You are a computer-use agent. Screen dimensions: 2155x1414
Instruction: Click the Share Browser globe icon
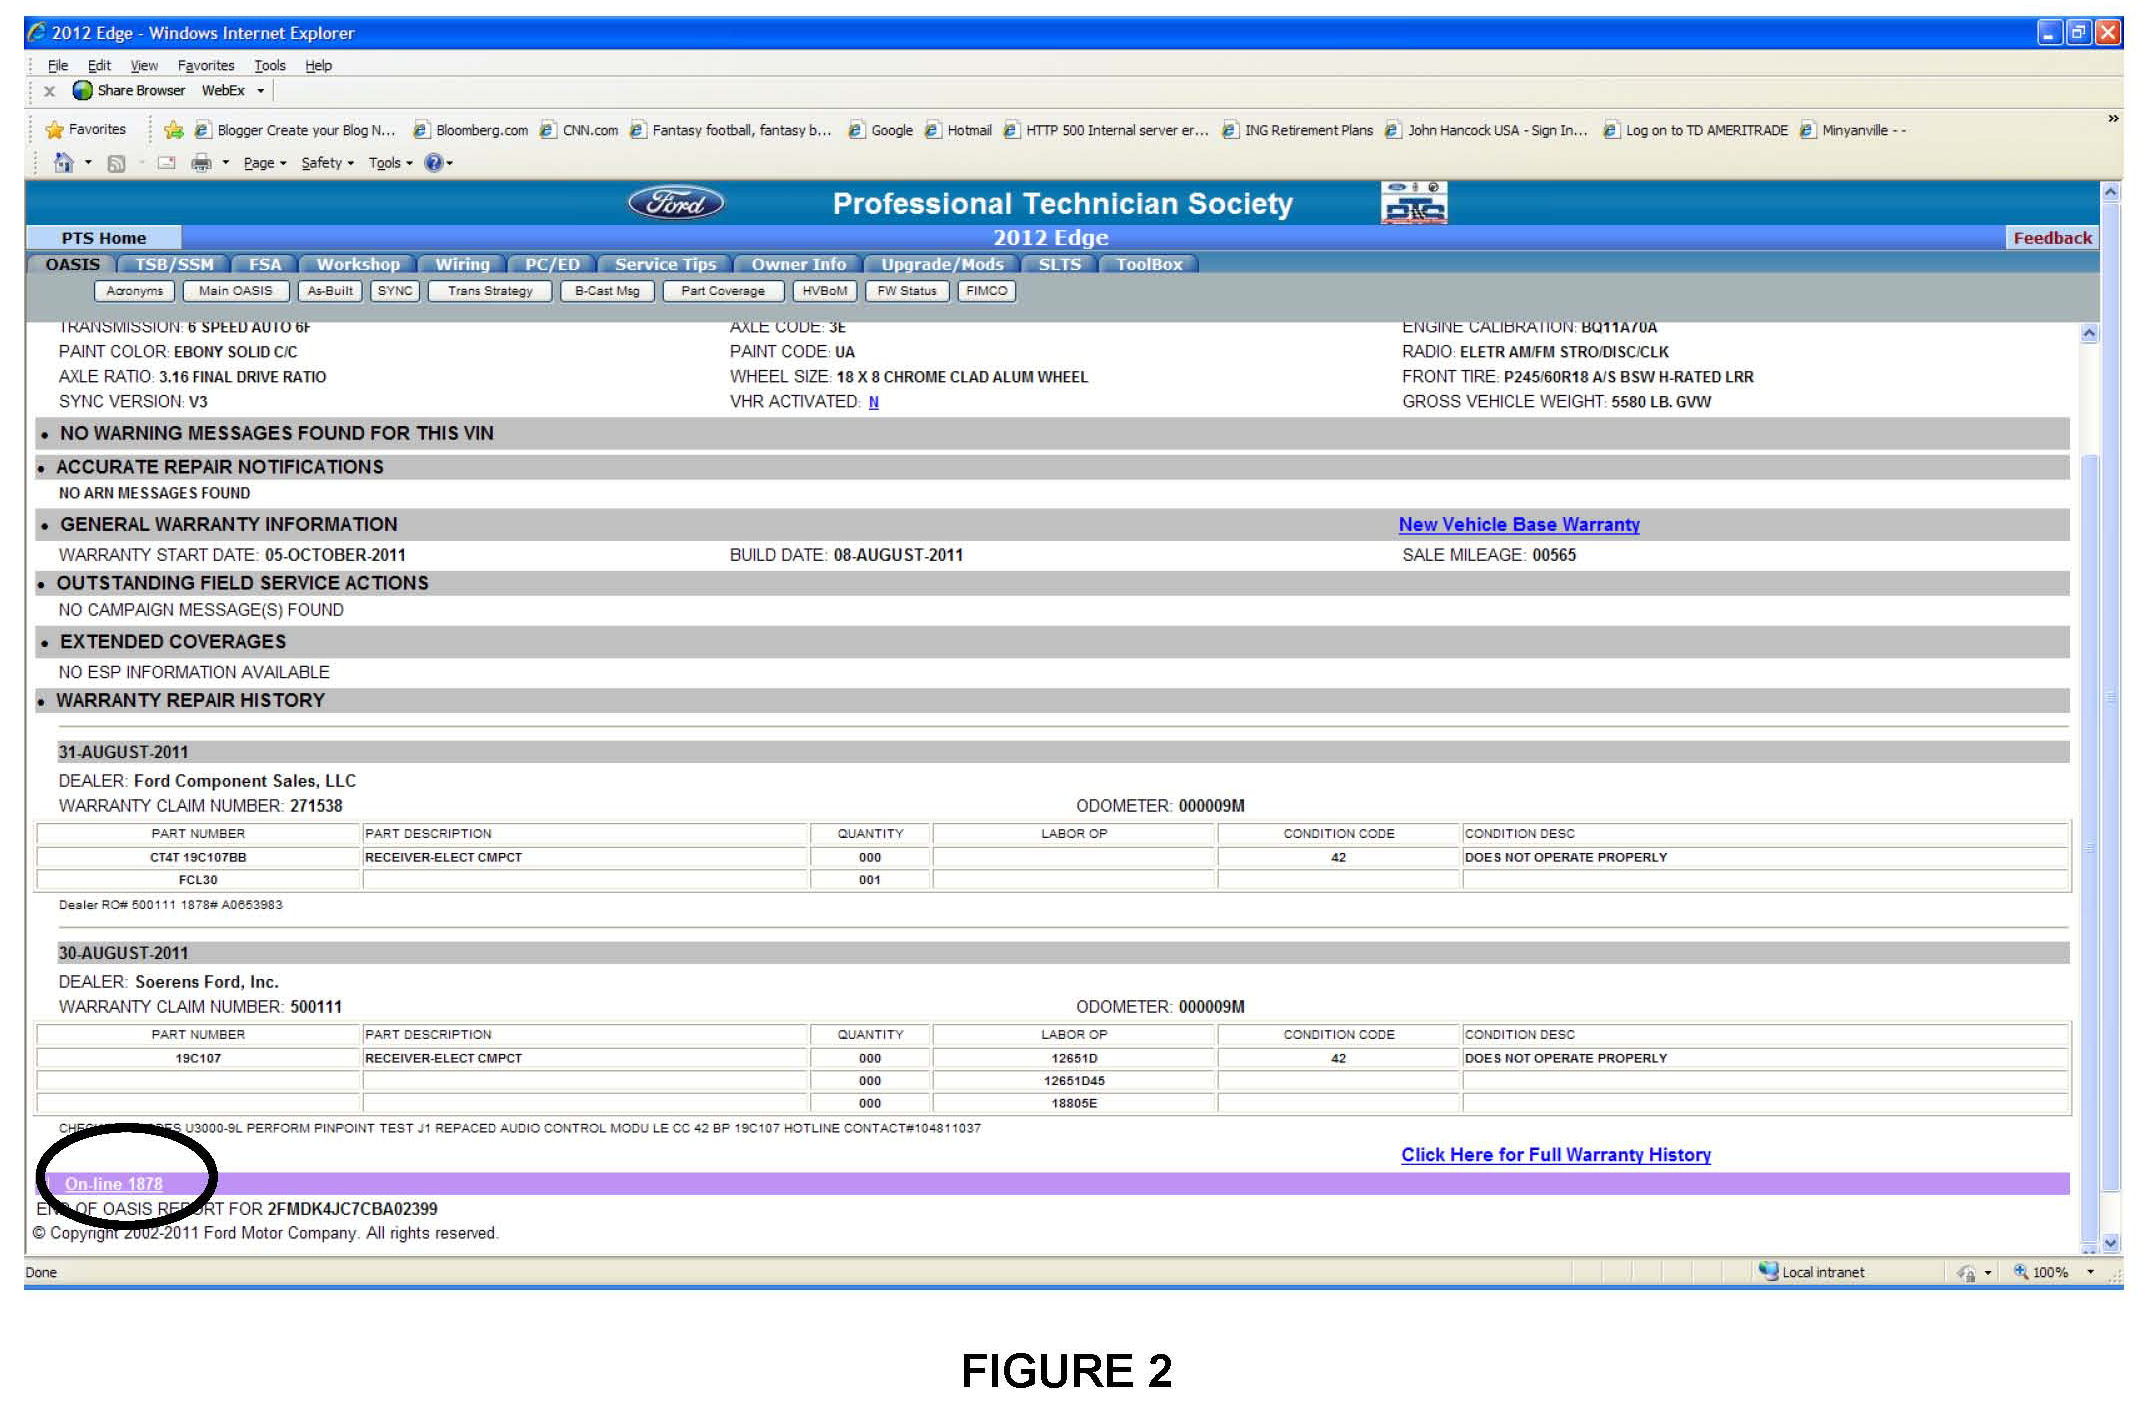pos(83,91)
